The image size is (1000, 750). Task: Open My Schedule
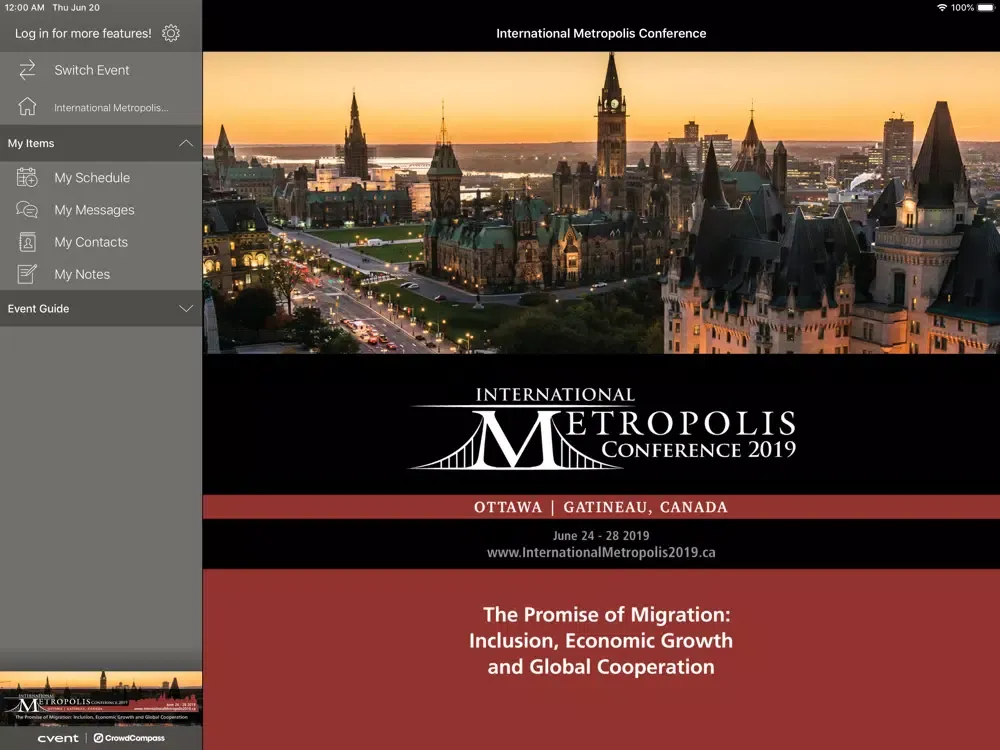tap(101, 177)
